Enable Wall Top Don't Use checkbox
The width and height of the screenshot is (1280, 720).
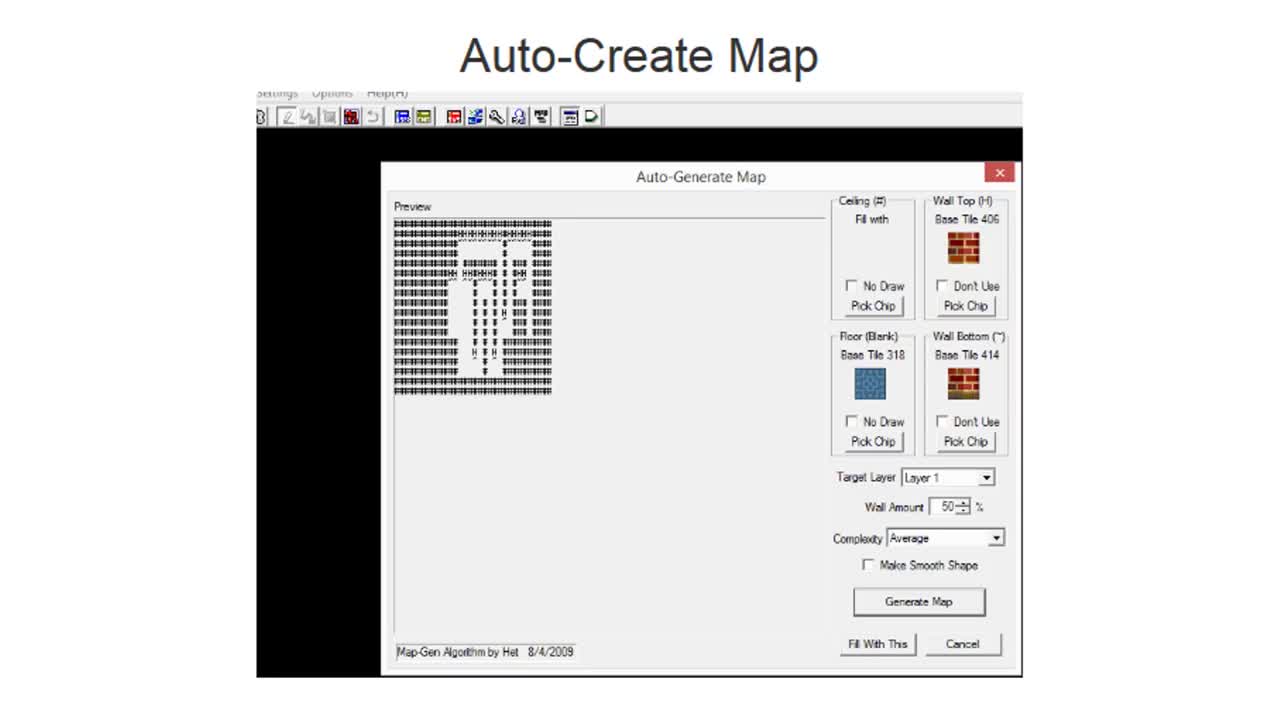(942, 286)
